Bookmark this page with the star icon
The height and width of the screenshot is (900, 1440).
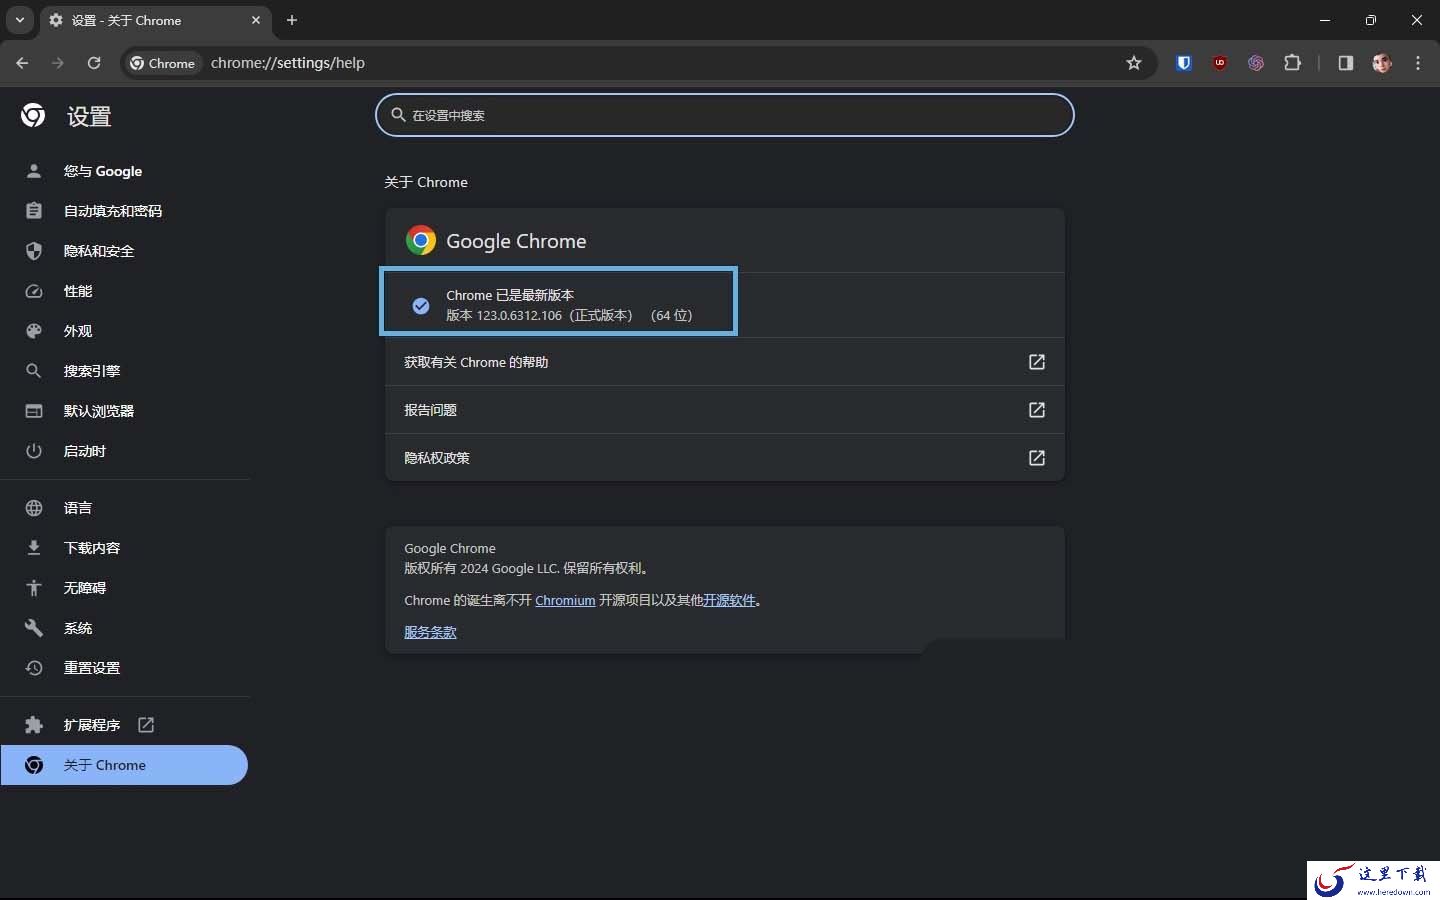coord(1134,63)
